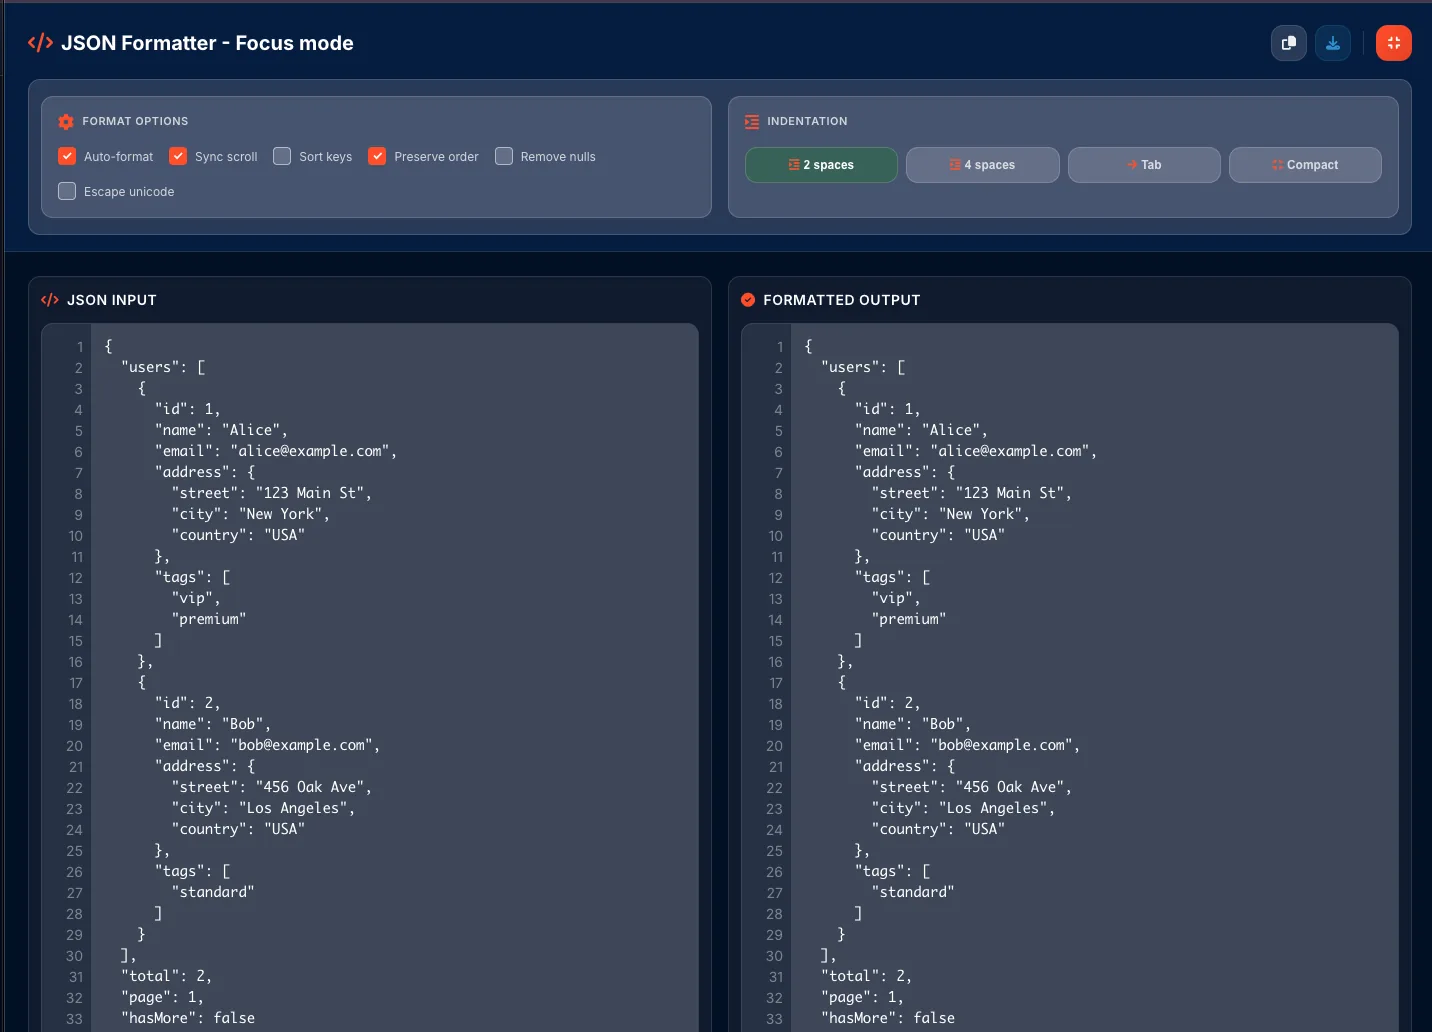Enable the Escape unicode option
Image resolution: width=1432 pixels, height=1032 pixels.
pos(66,191)
